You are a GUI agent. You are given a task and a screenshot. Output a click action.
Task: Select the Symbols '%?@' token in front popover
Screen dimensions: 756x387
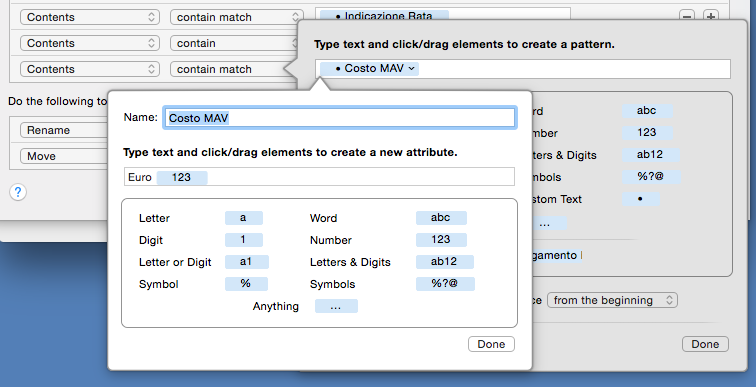pos(445,284)
